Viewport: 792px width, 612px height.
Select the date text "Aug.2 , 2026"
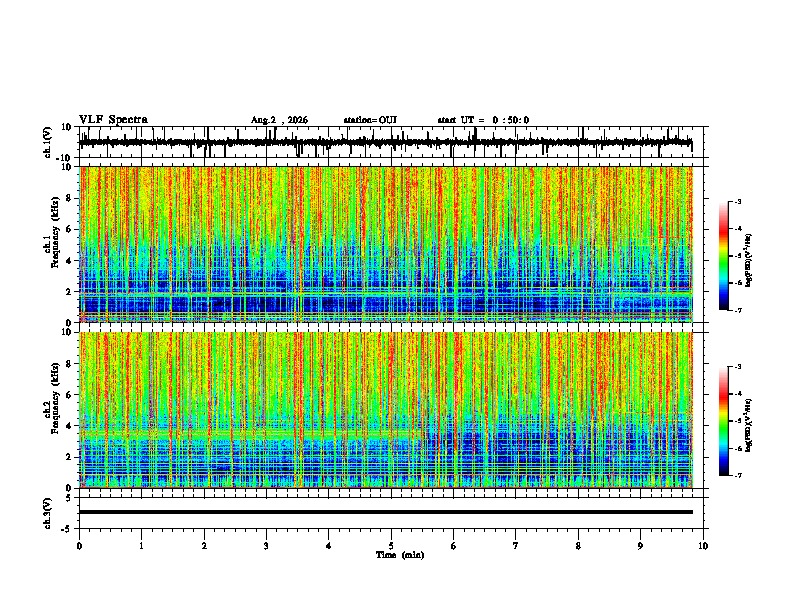coord(279,120)
